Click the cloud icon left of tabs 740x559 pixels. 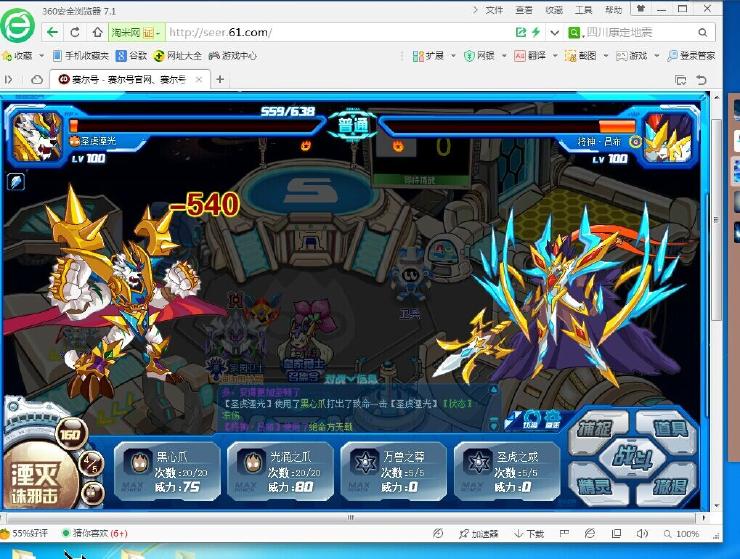tap(37, 80)
